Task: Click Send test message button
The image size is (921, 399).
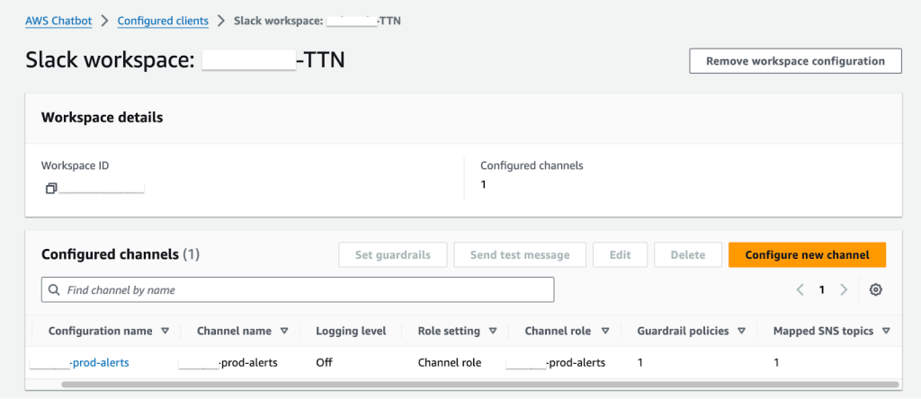Action: (520, 255)
